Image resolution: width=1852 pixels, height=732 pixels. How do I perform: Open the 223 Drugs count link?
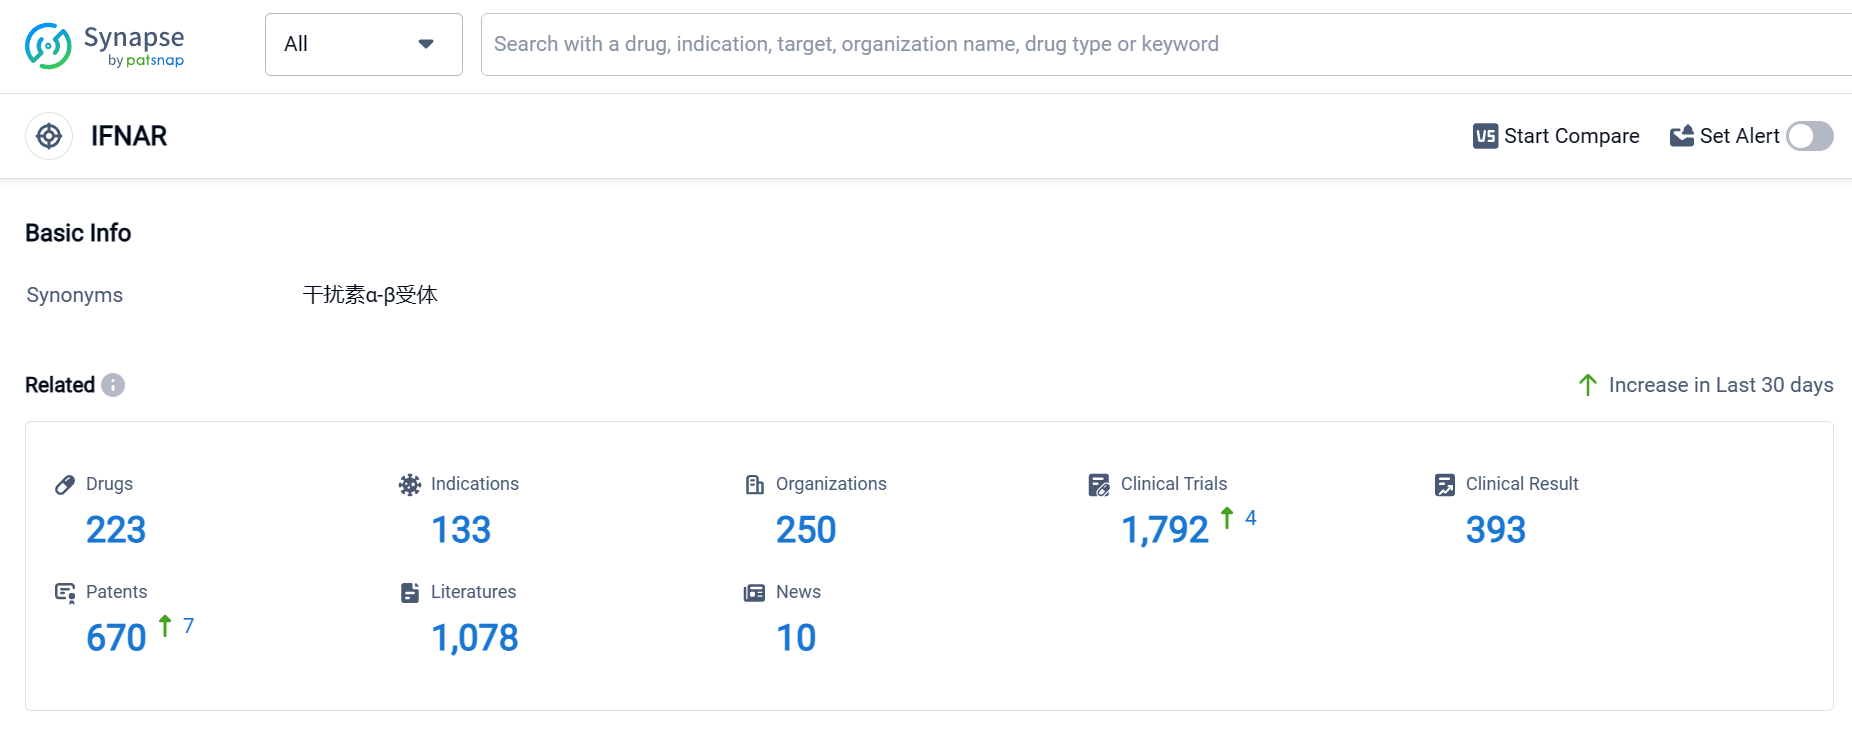(116, 530)
